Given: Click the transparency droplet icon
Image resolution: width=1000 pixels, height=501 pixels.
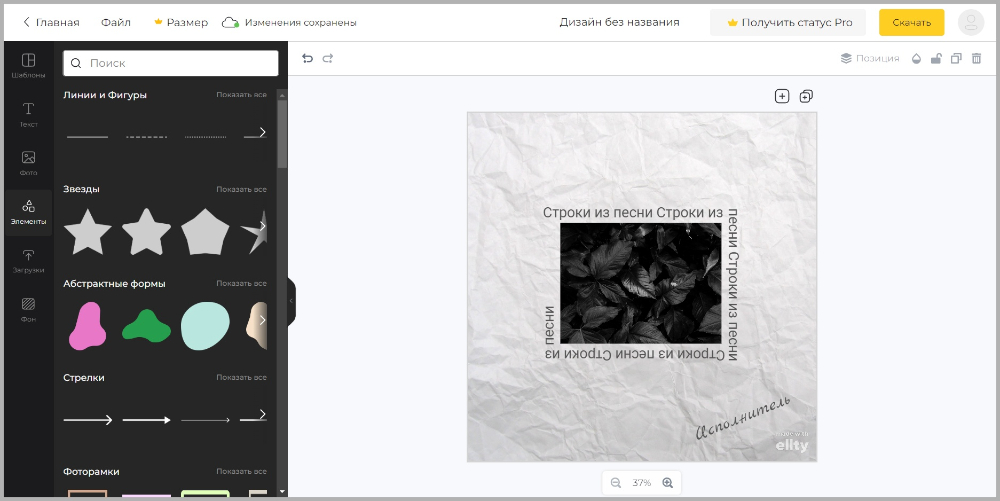Looking at the screenshot, I should tap(916, 59).
